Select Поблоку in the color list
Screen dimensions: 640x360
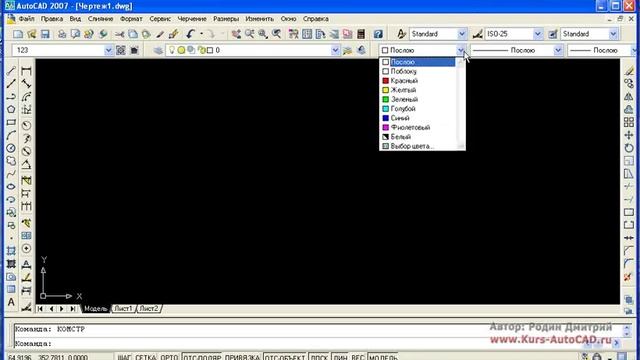click(418, 71)
